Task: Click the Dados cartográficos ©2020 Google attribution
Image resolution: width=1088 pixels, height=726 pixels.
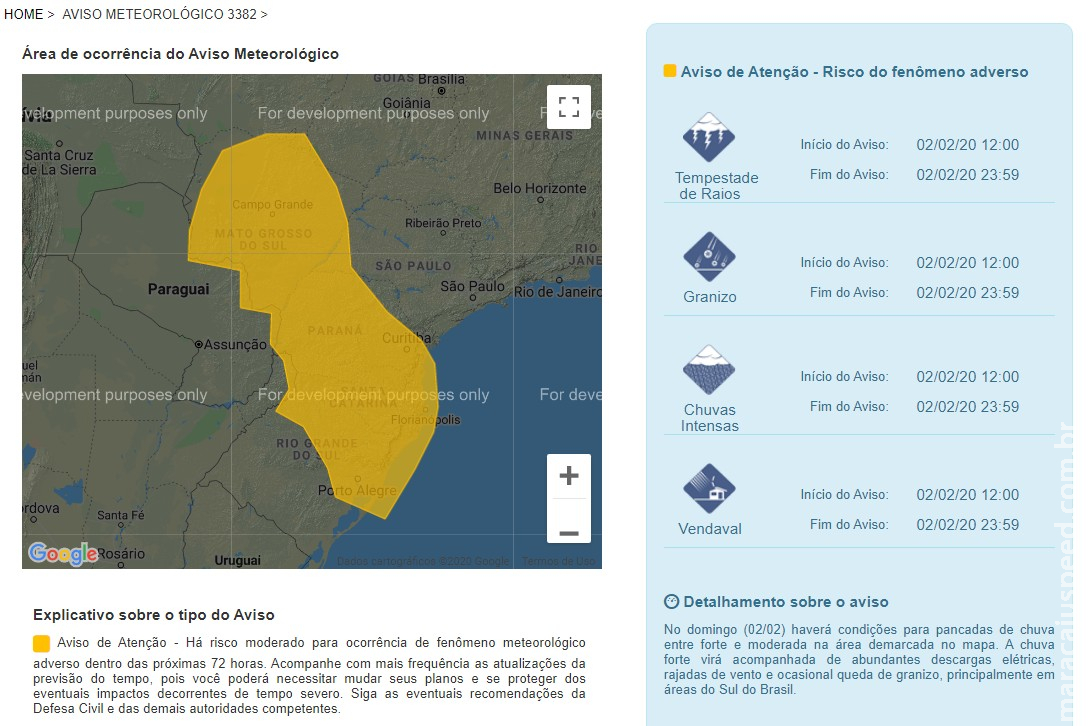Action: 423,561
